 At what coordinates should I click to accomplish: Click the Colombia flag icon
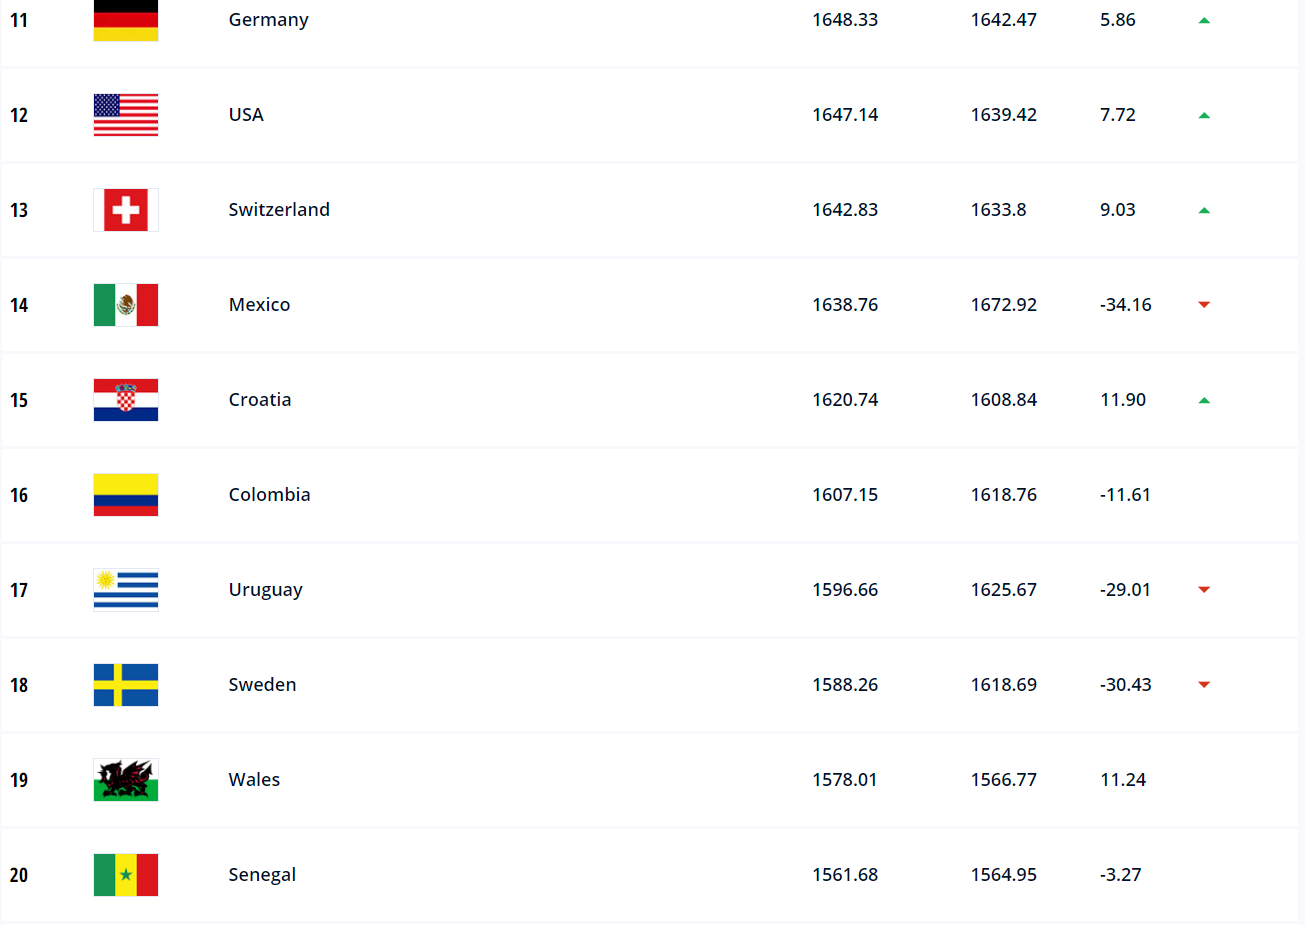tap(126, 495)
